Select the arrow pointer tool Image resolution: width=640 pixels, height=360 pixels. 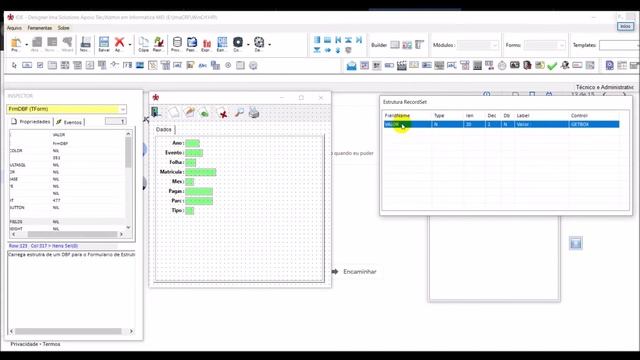(x=14, y=65)
